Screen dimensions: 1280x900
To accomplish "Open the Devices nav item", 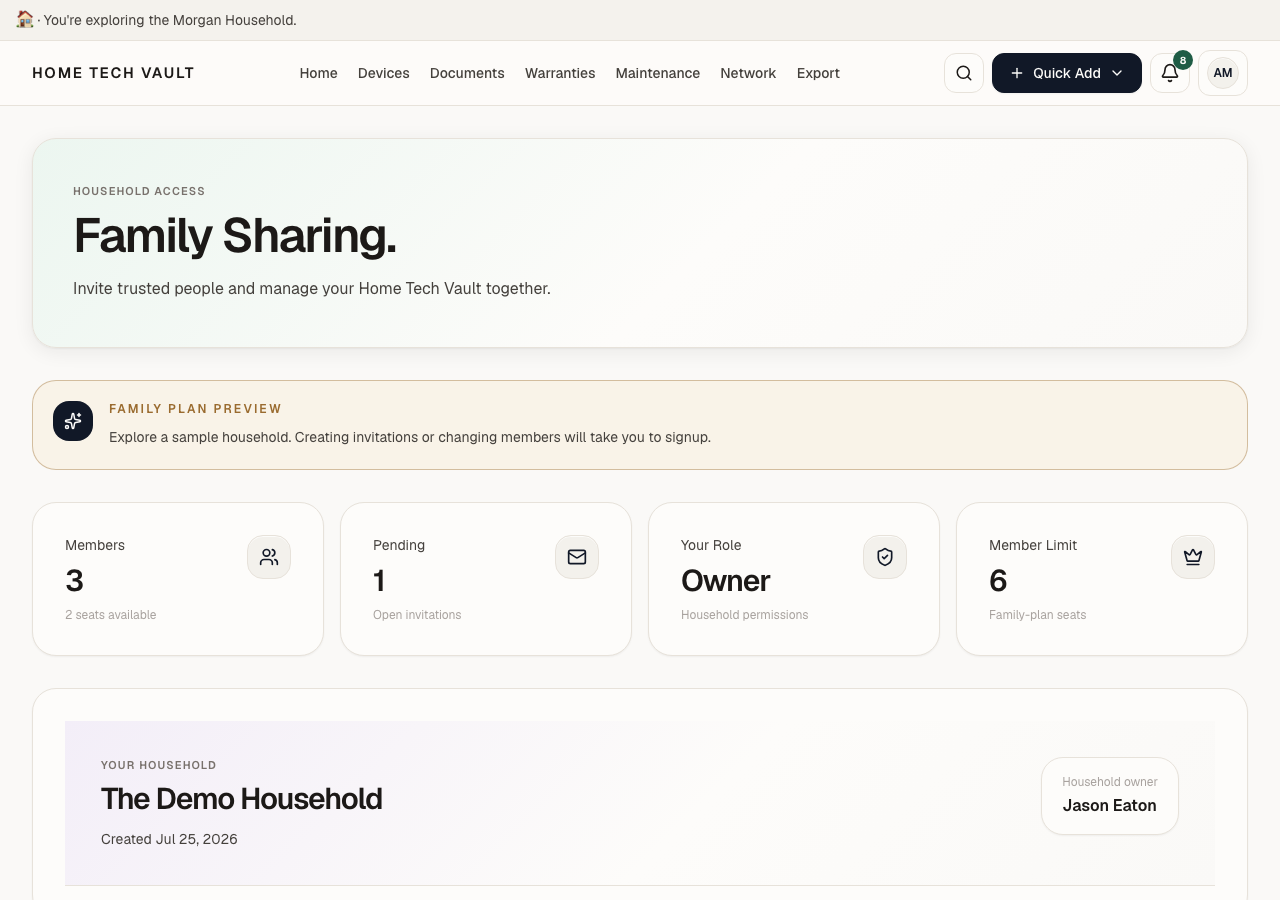I will (384, 73).
